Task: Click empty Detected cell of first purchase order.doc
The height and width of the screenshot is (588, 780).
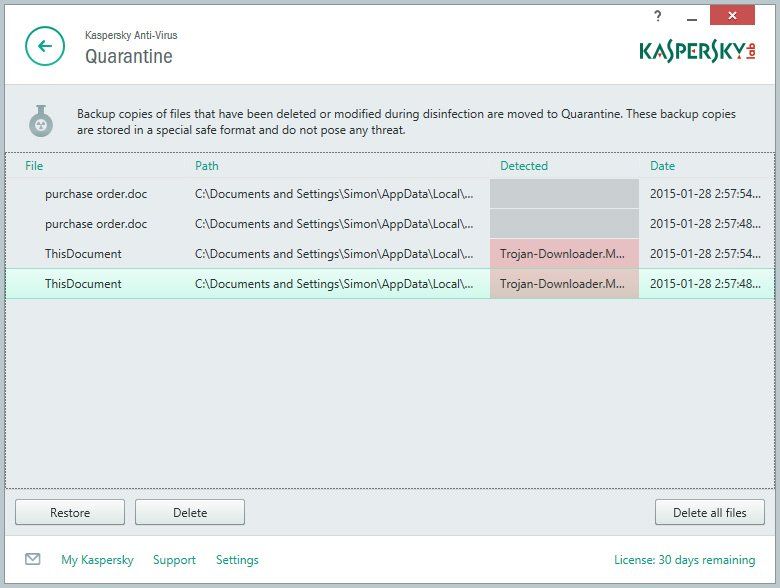Action: coord(564,194)
